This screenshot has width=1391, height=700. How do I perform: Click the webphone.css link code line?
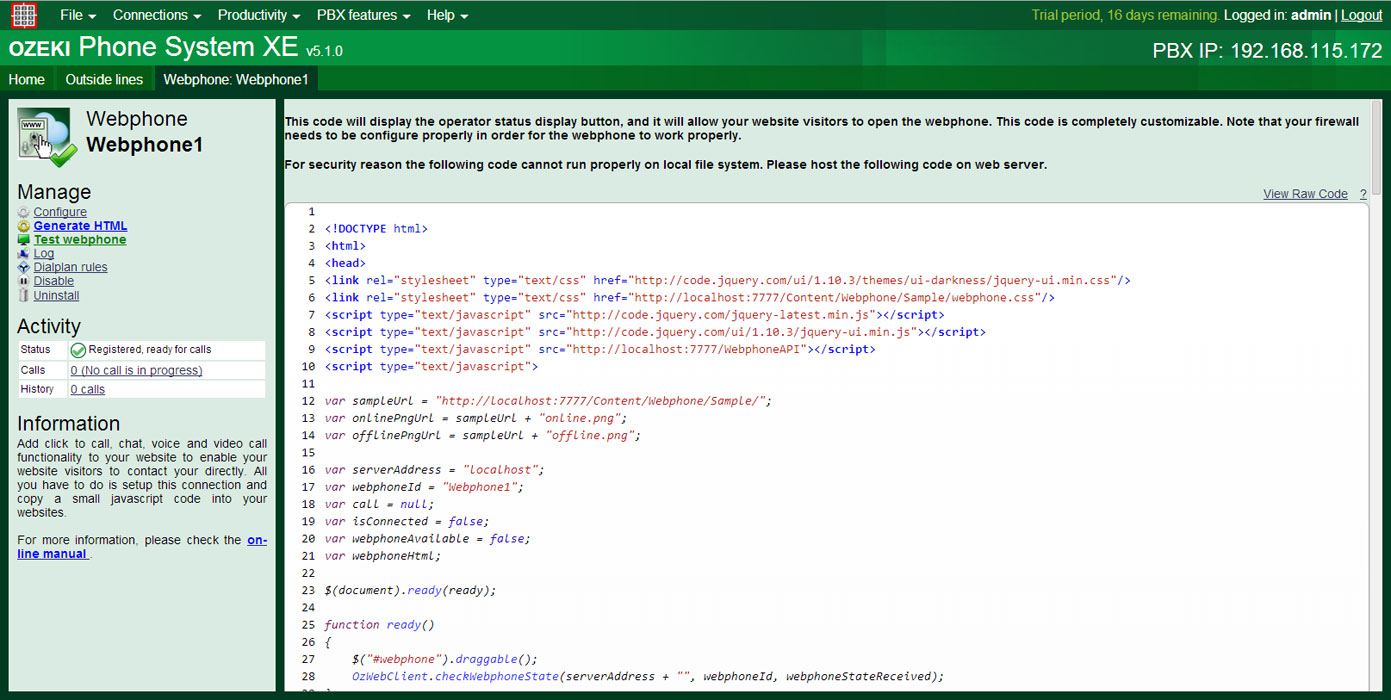point(689,298)
